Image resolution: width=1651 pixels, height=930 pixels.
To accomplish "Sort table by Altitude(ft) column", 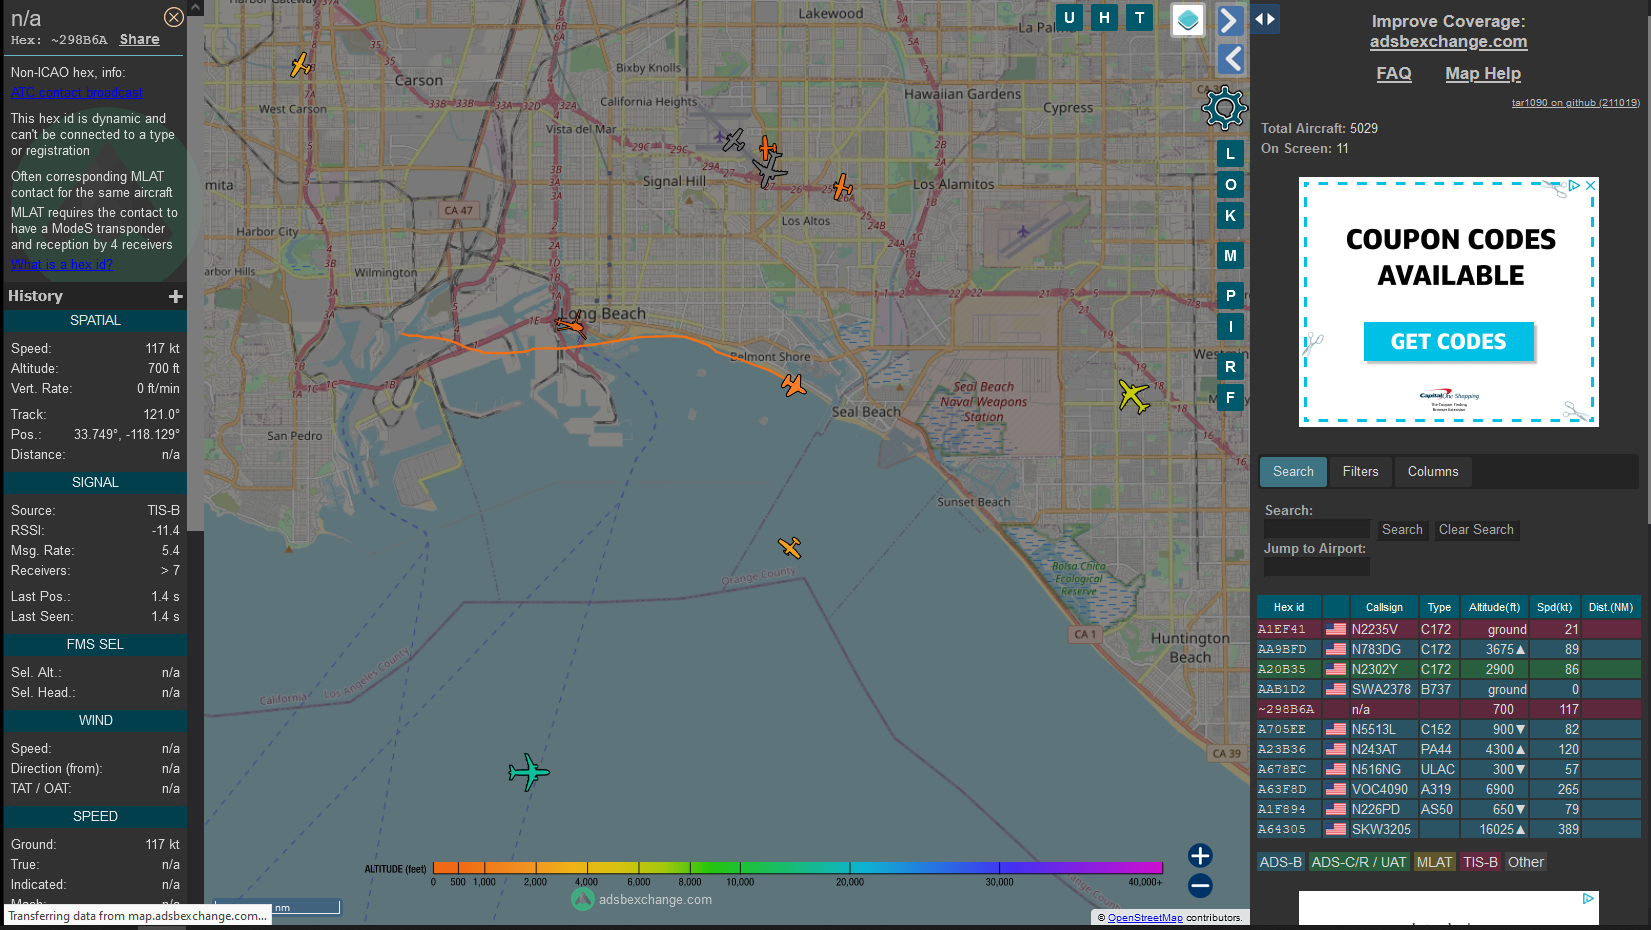I will [x=1494, y=607].
